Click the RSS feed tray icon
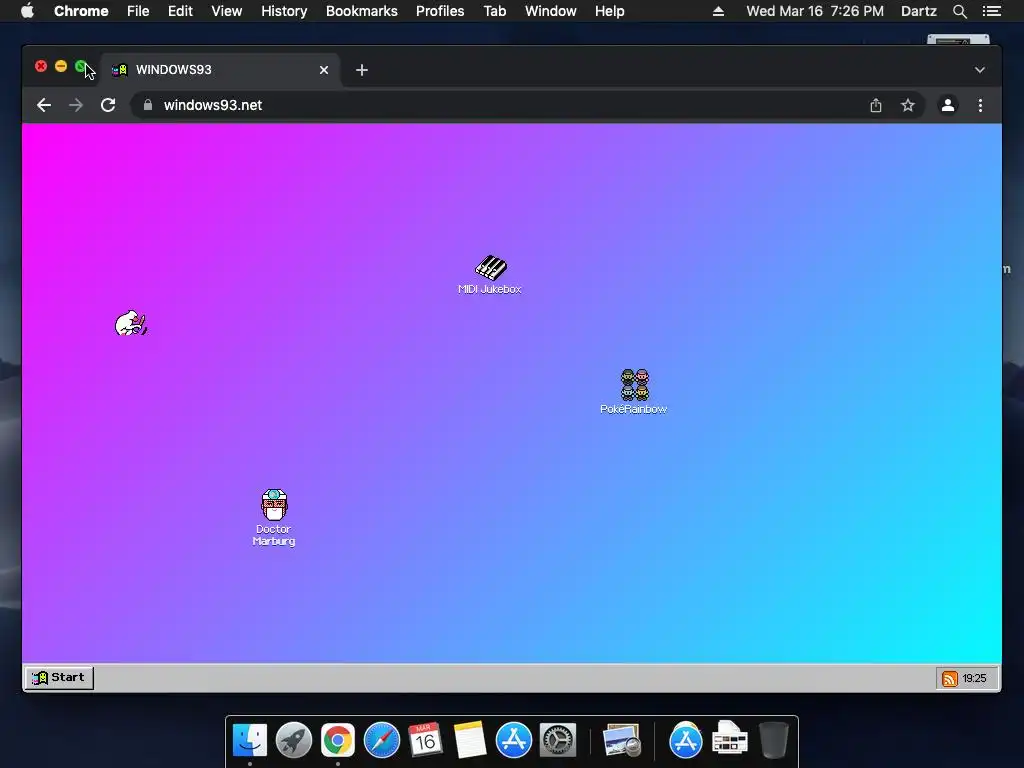Screen dimensions: 1024x768 coord(950,679)
